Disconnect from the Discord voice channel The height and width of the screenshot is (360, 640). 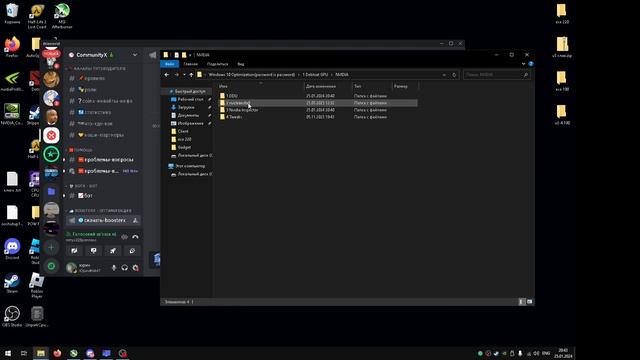pos(135,237)
